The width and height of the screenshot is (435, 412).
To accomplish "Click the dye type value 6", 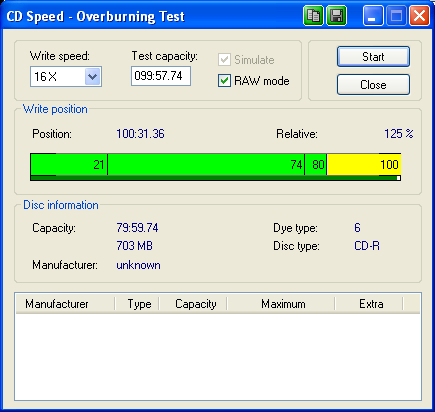I will click(x=357, y=228).
